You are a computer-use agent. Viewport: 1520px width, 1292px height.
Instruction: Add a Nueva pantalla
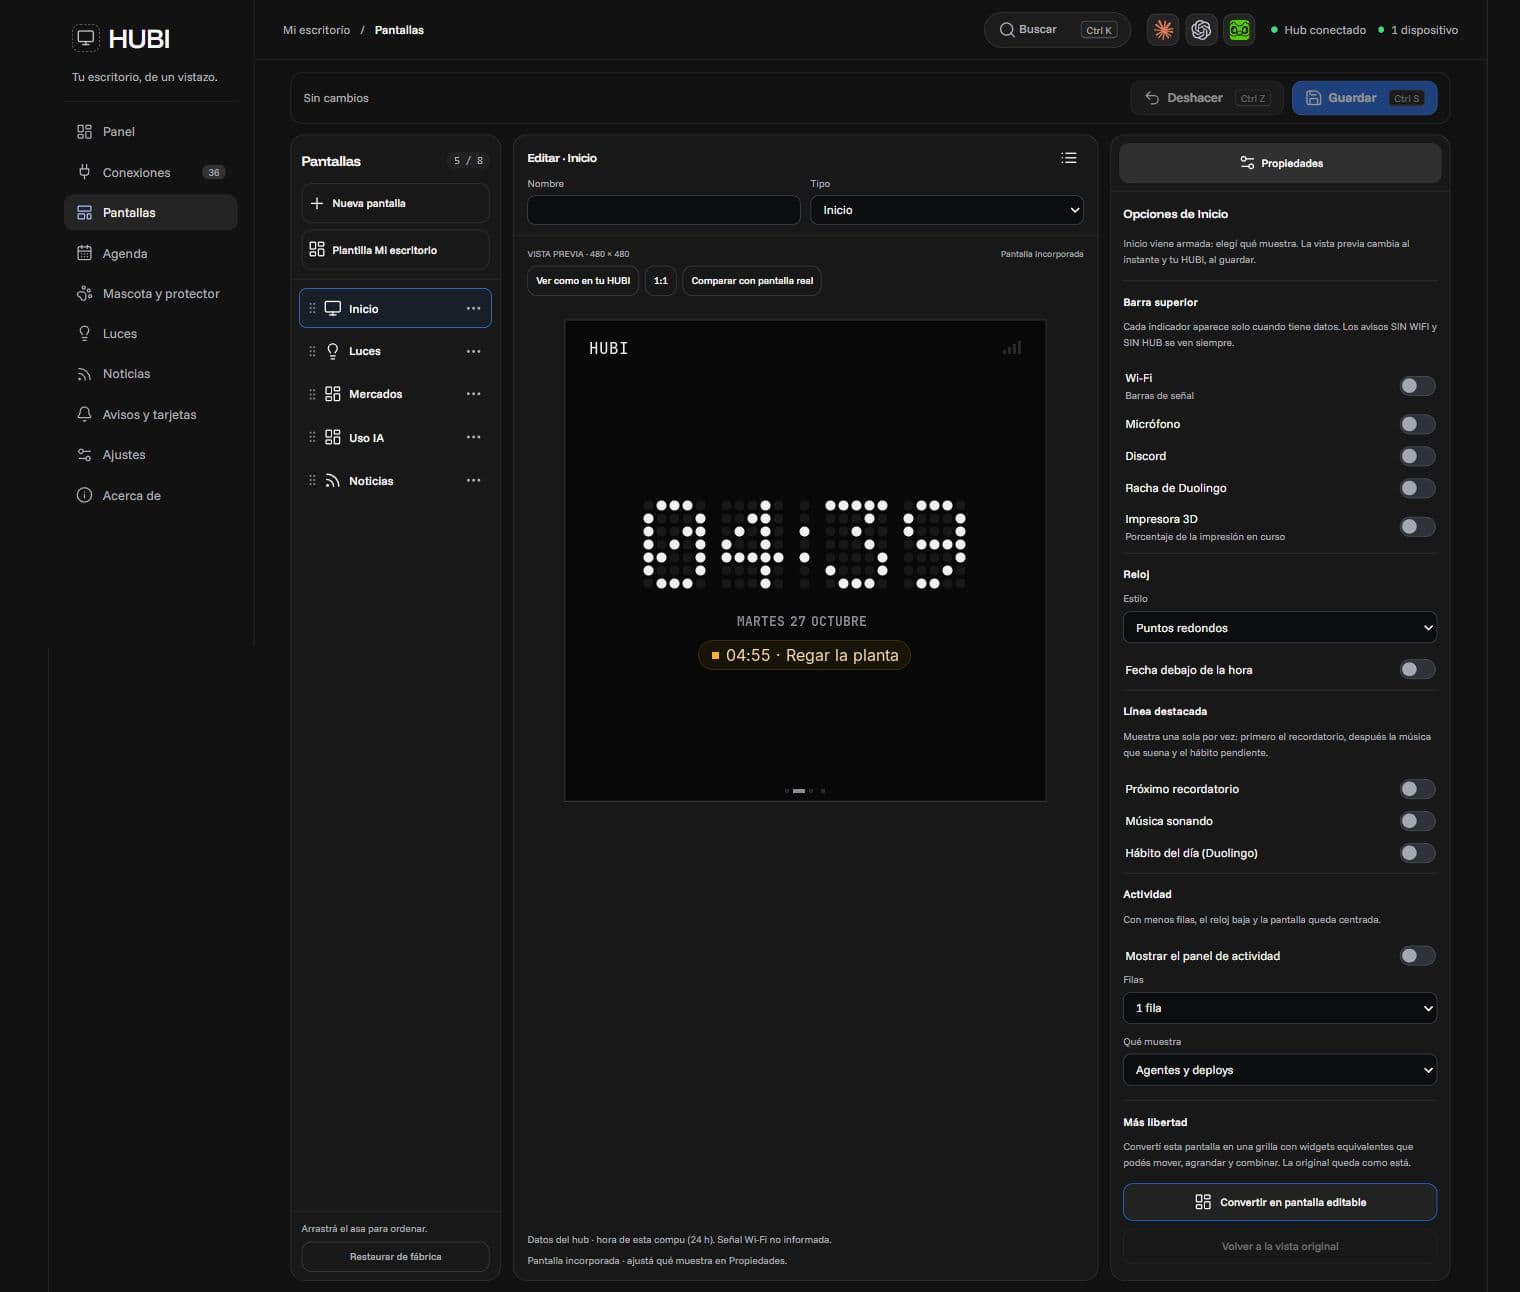pos(395,203)
